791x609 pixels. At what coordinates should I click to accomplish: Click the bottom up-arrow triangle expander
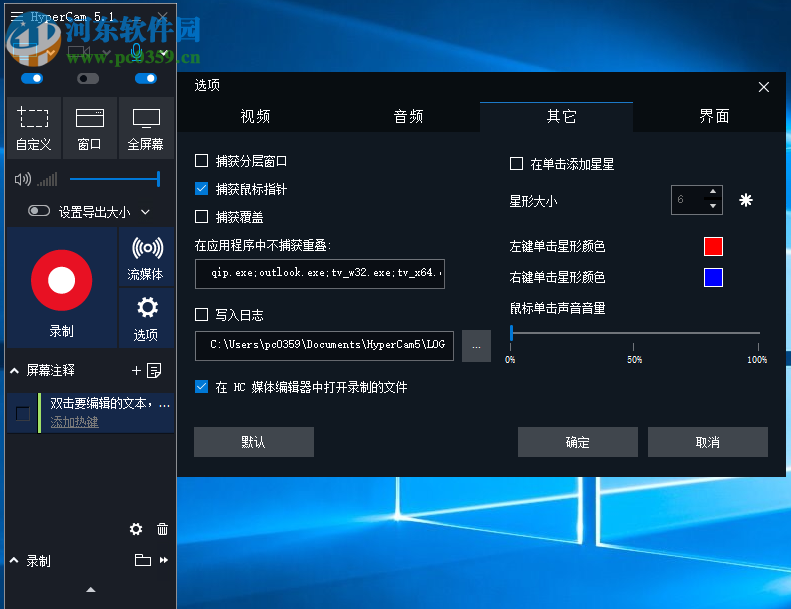(91, 589)
